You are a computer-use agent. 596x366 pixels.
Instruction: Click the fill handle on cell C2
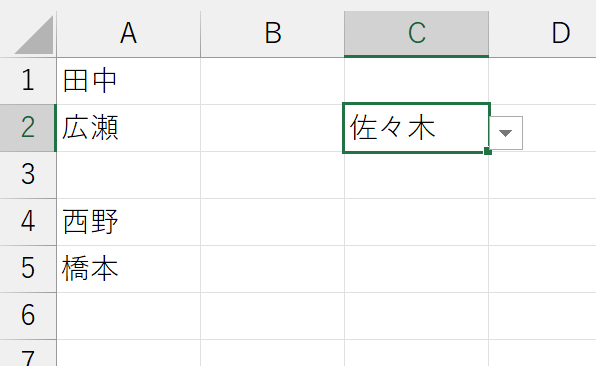click(488, 151)
